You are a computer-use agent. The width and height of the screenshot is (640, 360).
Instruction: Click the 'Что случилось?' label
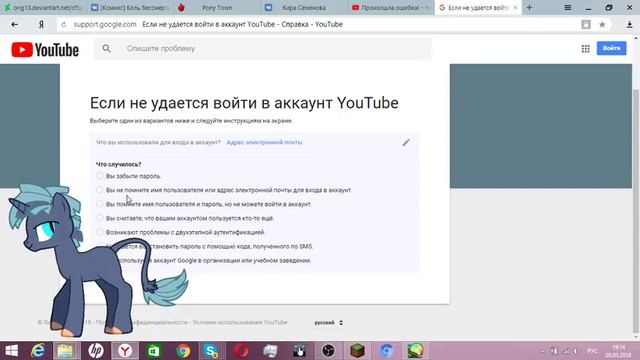pos(118,164)
